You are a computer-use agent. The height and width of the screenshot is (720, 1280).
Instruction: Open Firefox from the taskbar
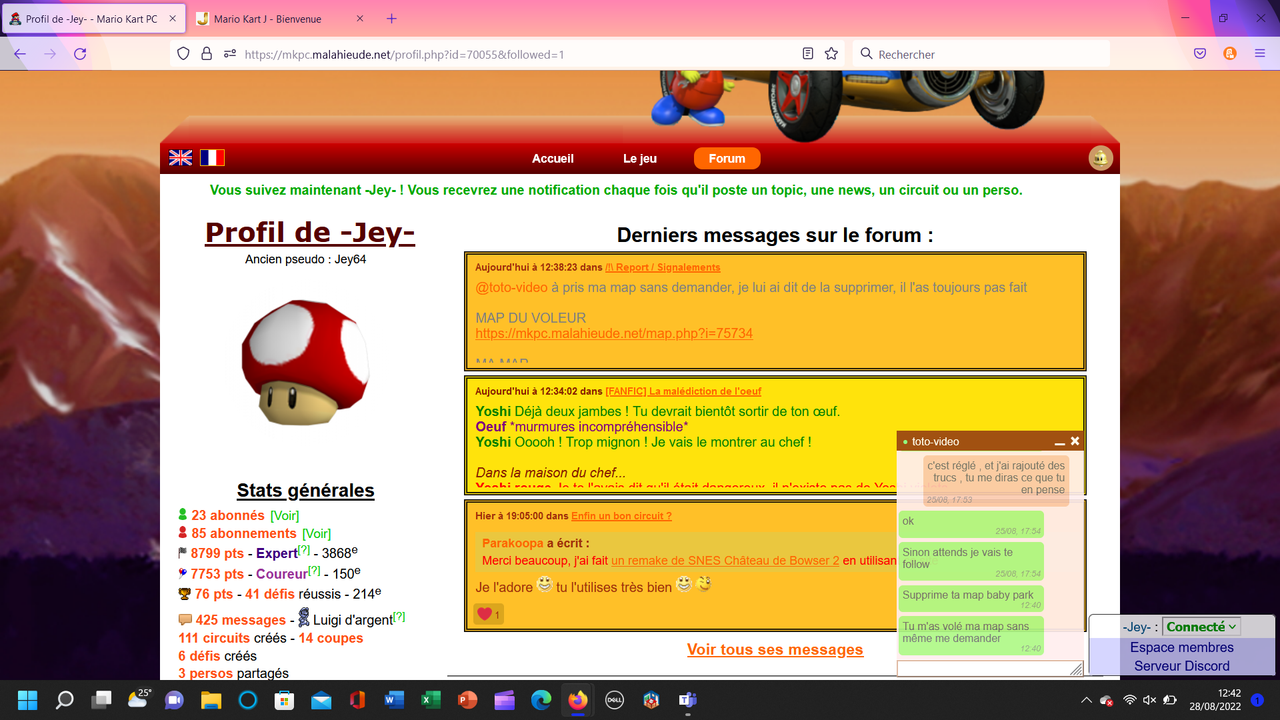pos(577,700)
